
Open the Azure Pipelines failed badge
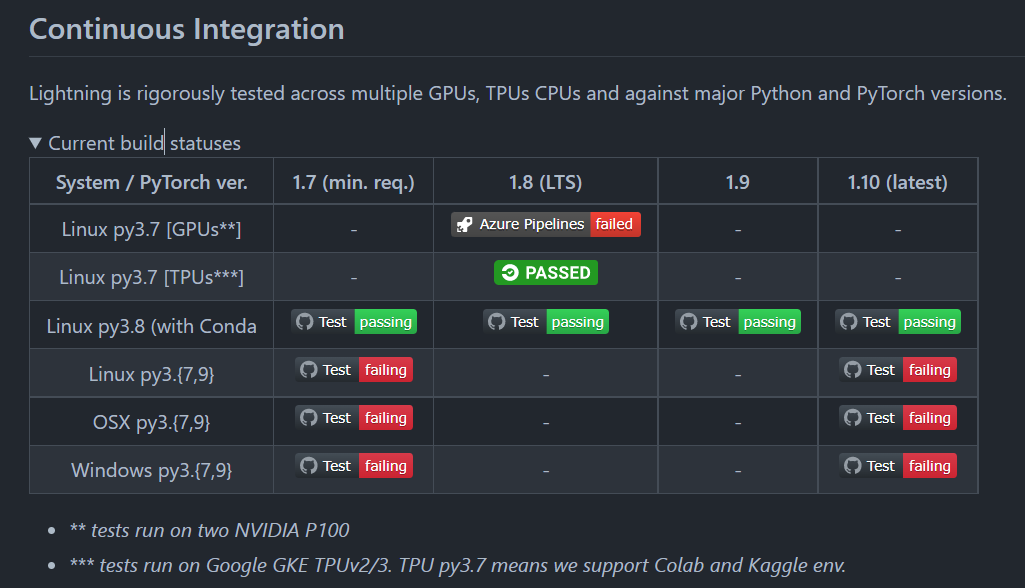[x=546, y=224]
